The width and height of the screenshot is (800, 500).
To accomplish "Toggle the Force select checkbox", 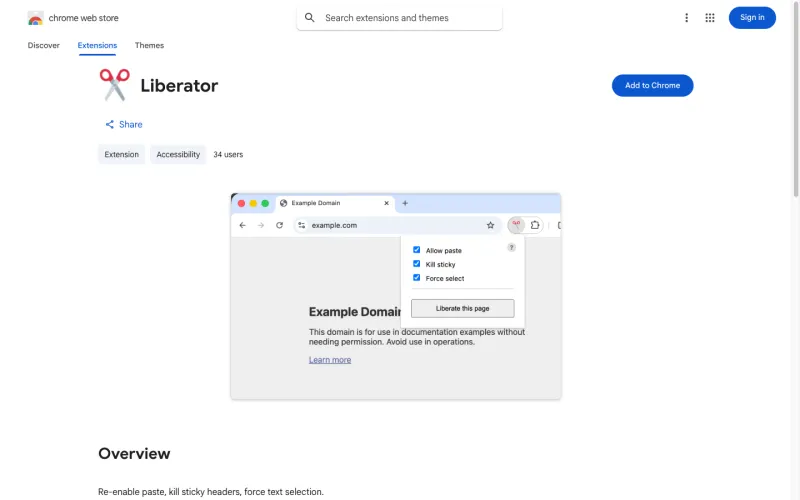I will tap(416, 278).
